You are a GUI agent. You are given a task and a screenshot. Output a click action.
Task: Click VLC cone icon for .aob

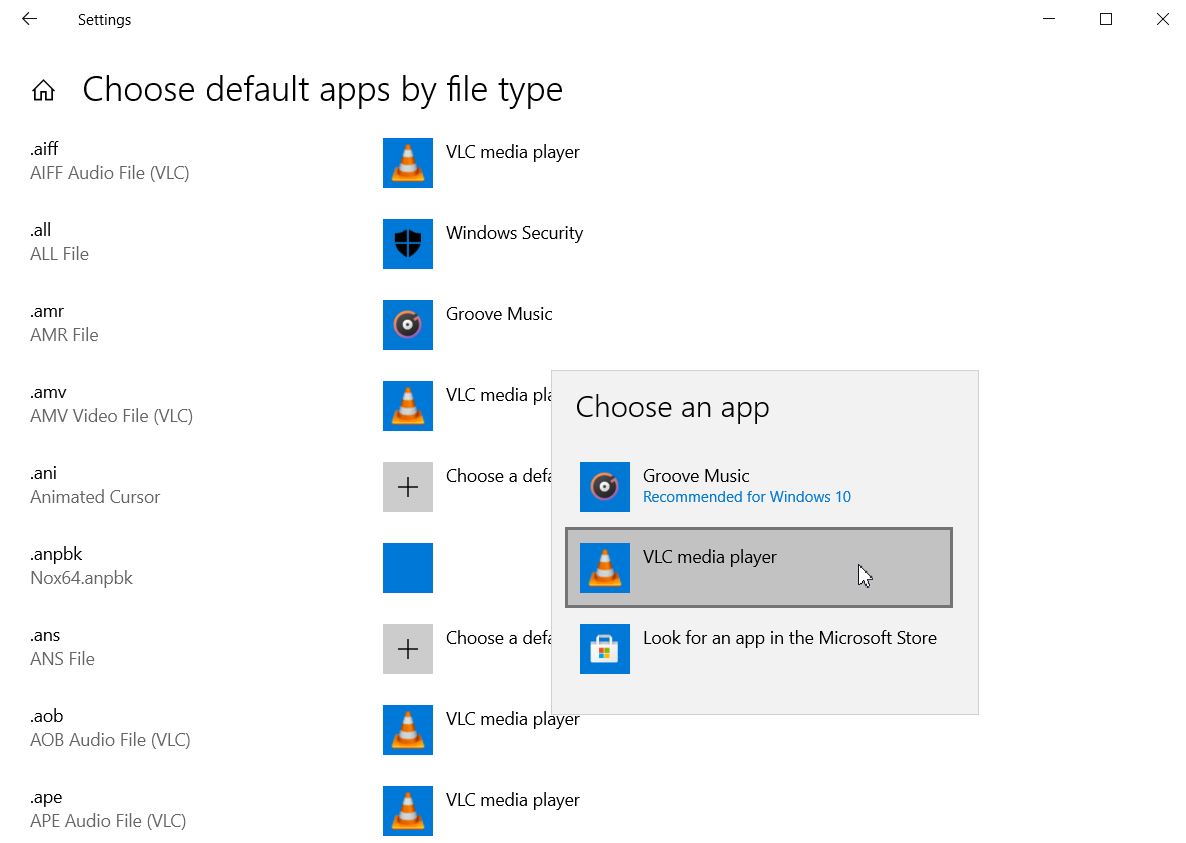[x=408, y=730]
